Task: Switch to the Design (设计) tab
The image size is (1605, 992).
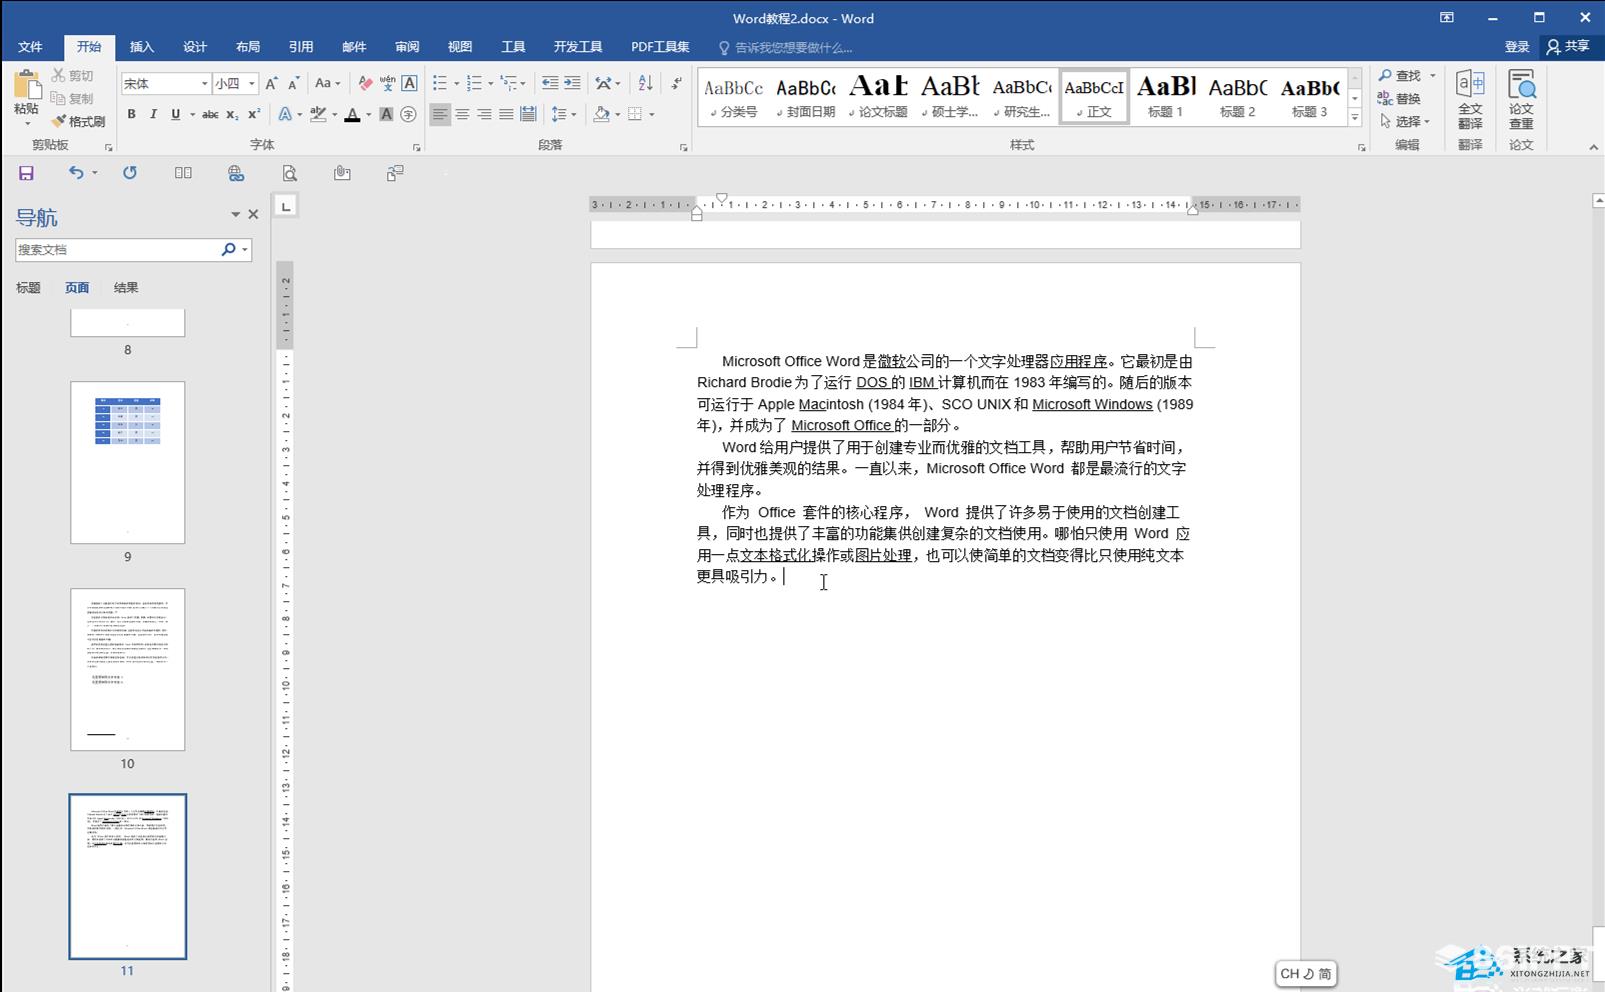Action: pos(195,47)
